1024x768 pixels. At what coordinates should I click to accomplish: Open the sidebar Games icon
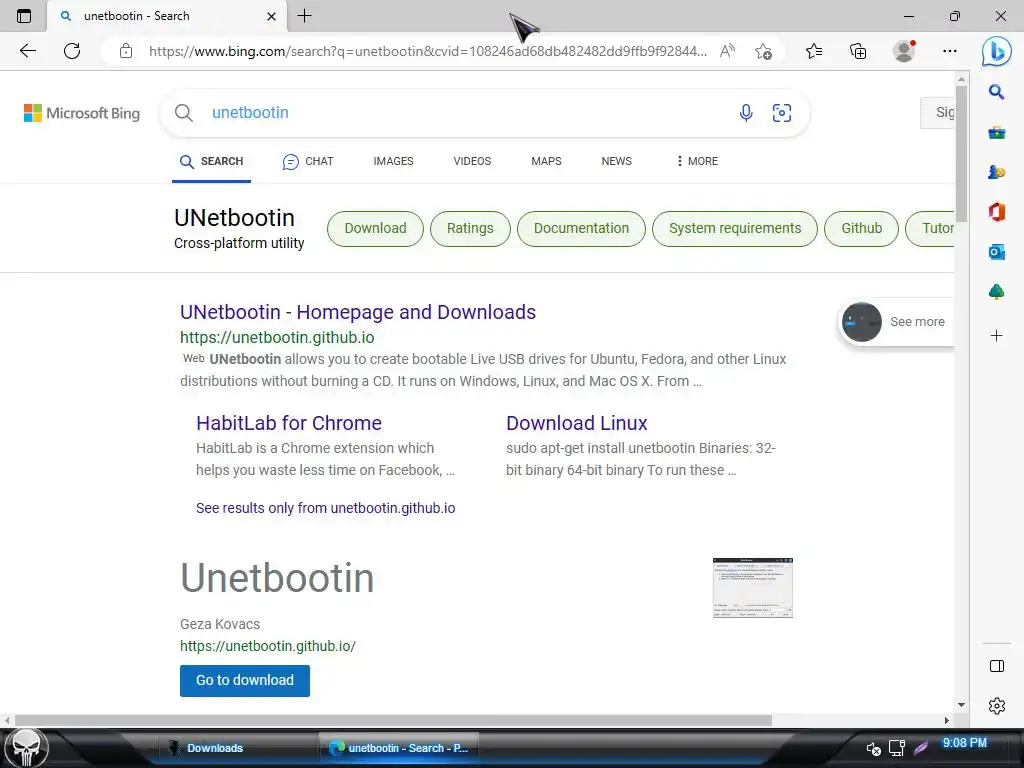click(x=997, y=172)
